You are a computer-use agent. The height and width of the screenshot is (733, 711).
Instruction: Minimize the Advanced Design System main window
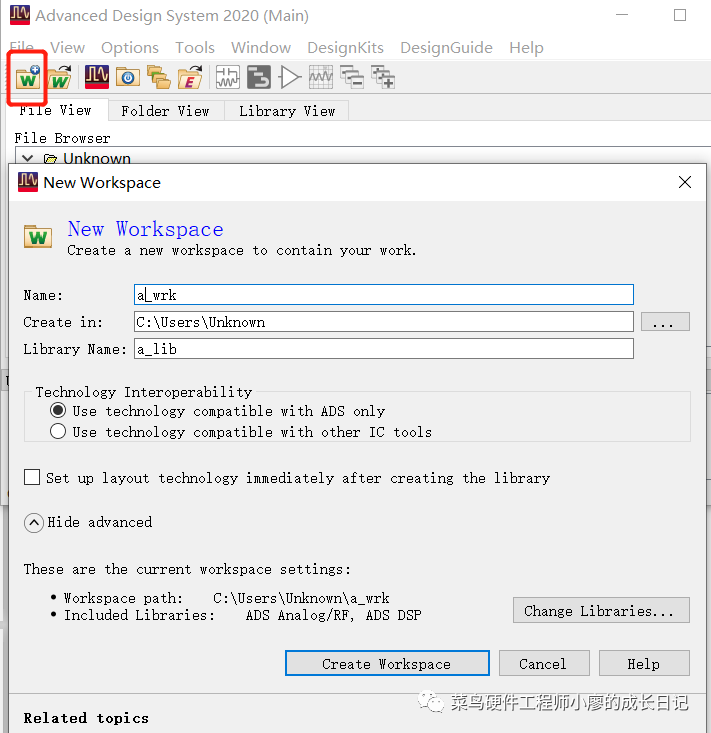(x=622, y=15)
